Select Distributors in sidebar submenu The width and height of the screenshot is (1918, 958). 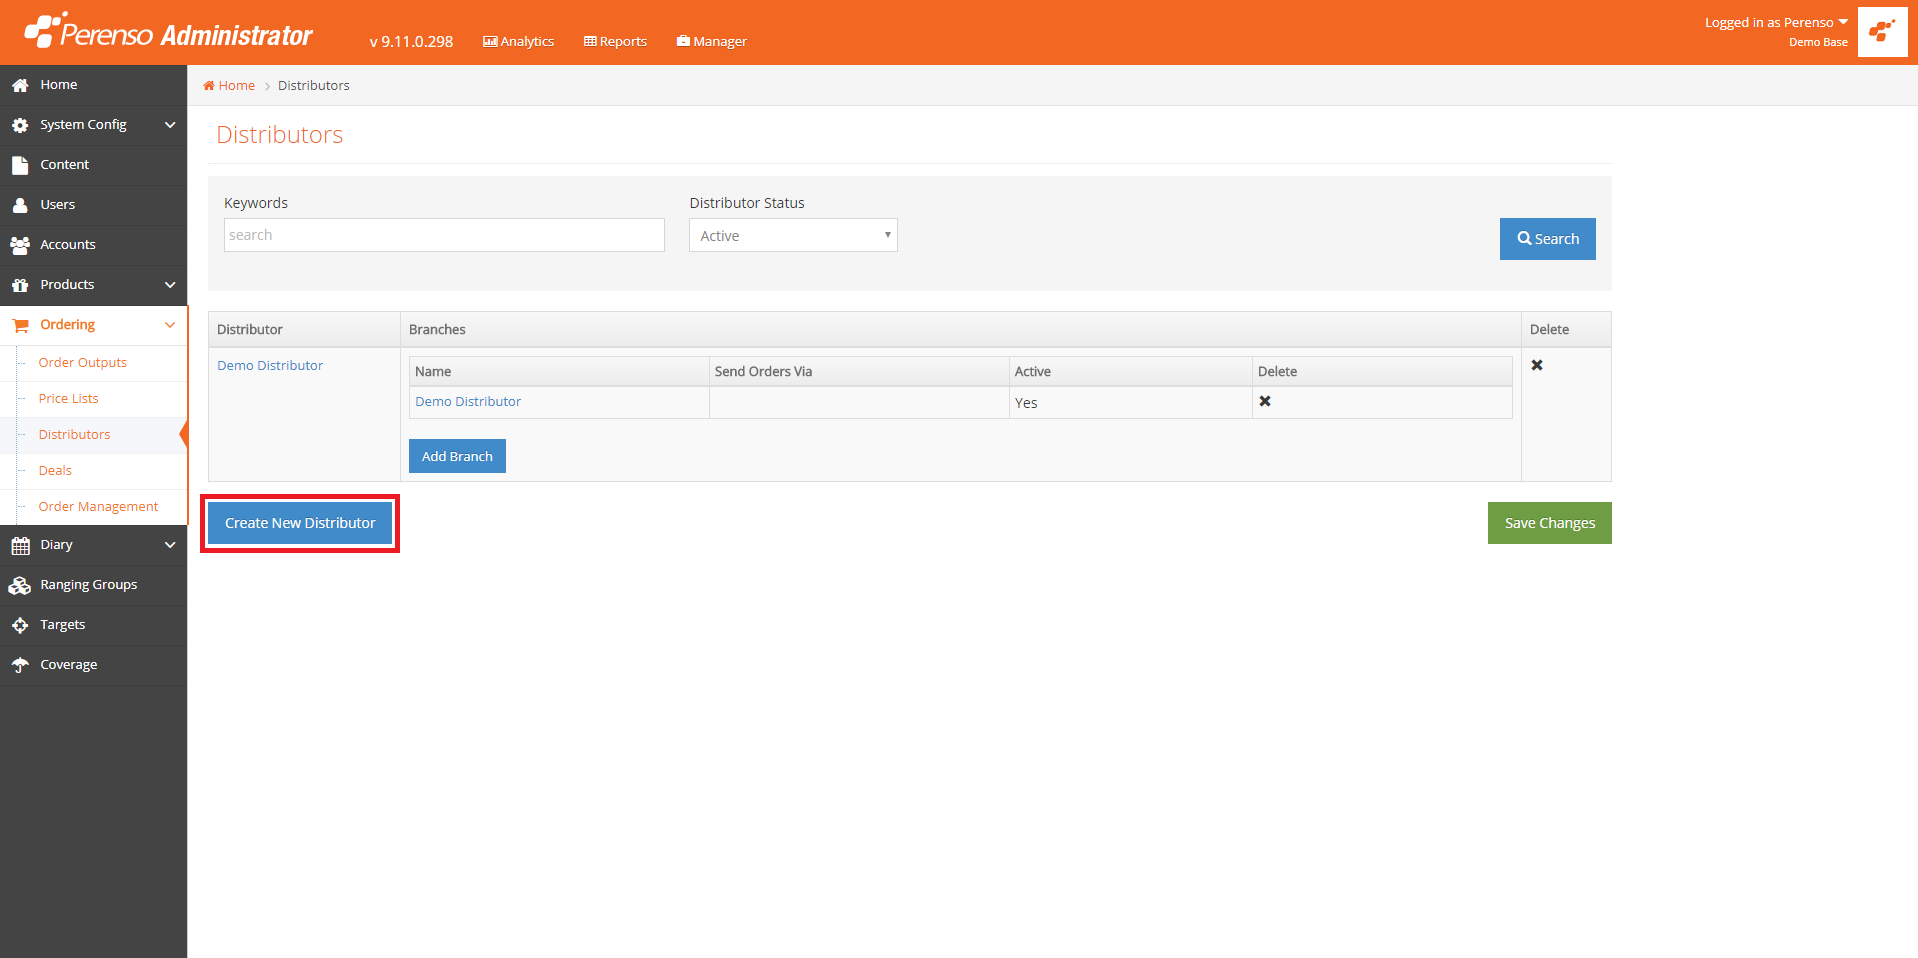pyautogui.click(x=75, y=435)
